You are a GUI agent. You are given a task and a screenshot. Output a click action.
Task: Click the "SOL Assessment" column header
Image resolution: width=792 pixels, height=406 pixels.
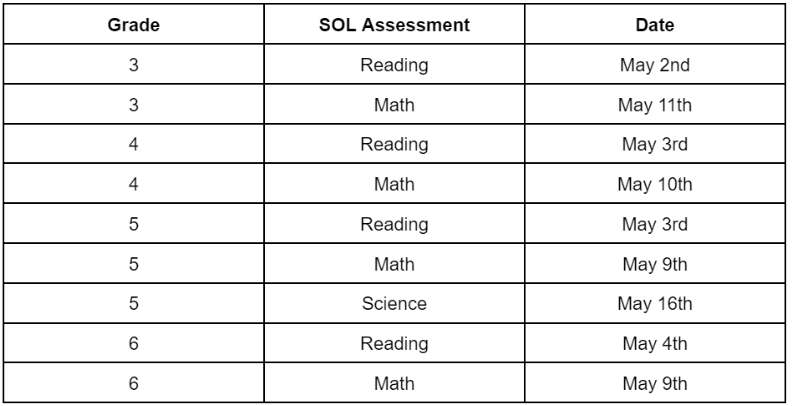(394, 24)
